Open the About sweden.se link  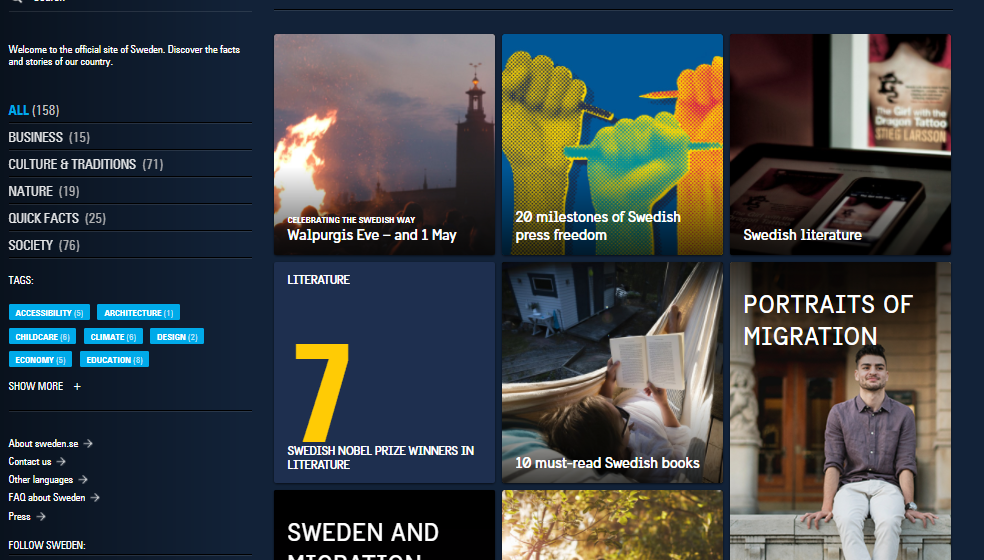(50, 443)
